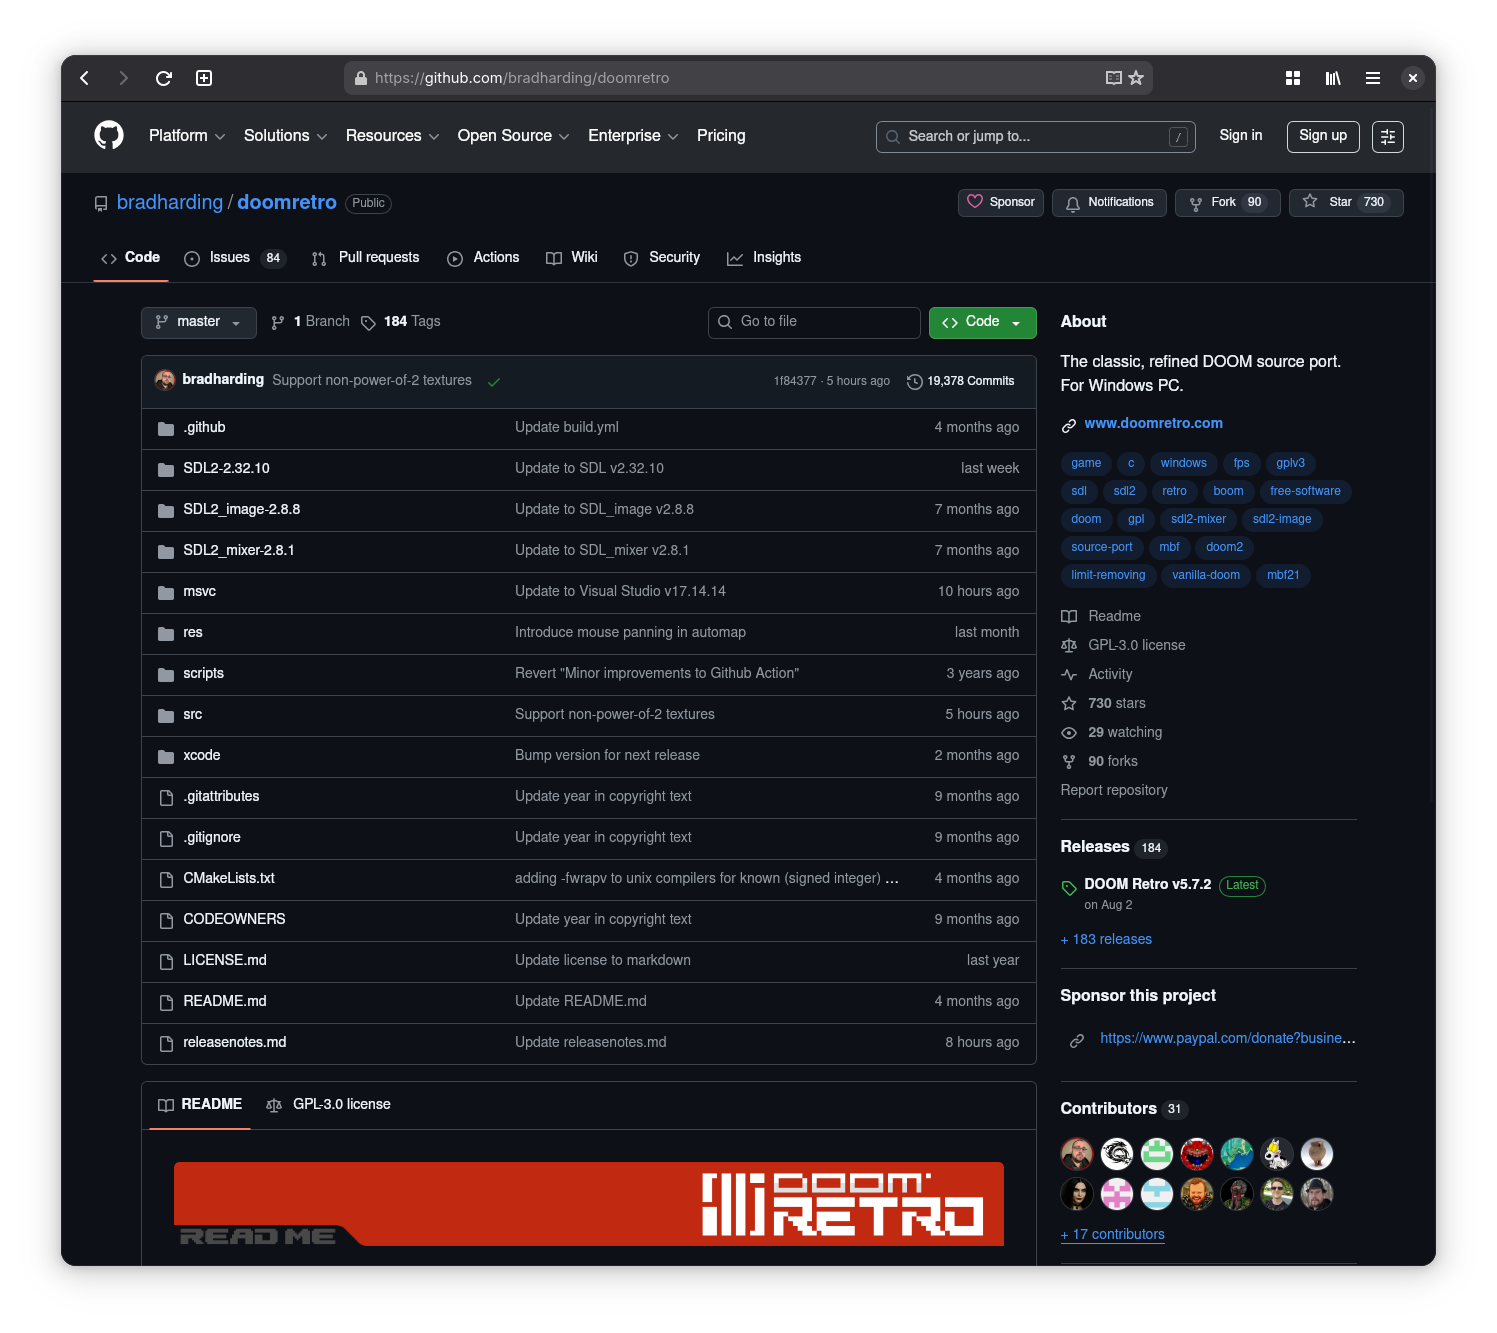Click the Pricing link
Viewport: 1497px width, 1333px height.
721,136
